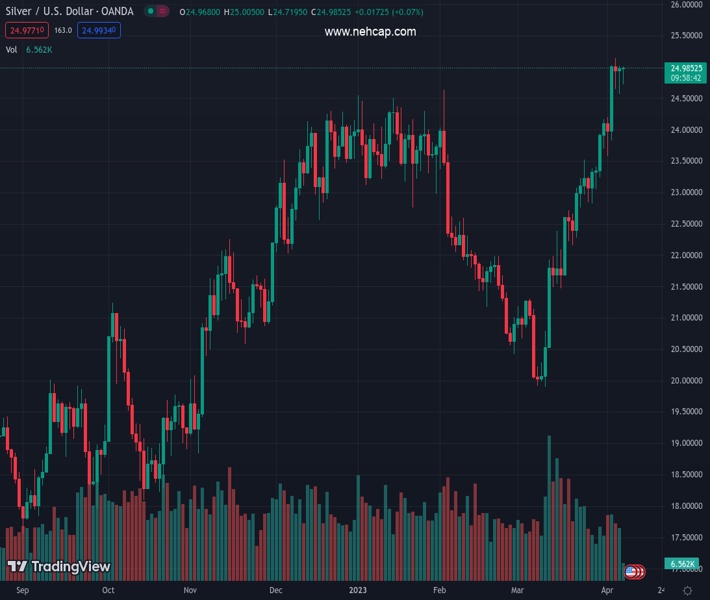
Task: Click the Feb label on time axis
Action: tap(438, 590)
